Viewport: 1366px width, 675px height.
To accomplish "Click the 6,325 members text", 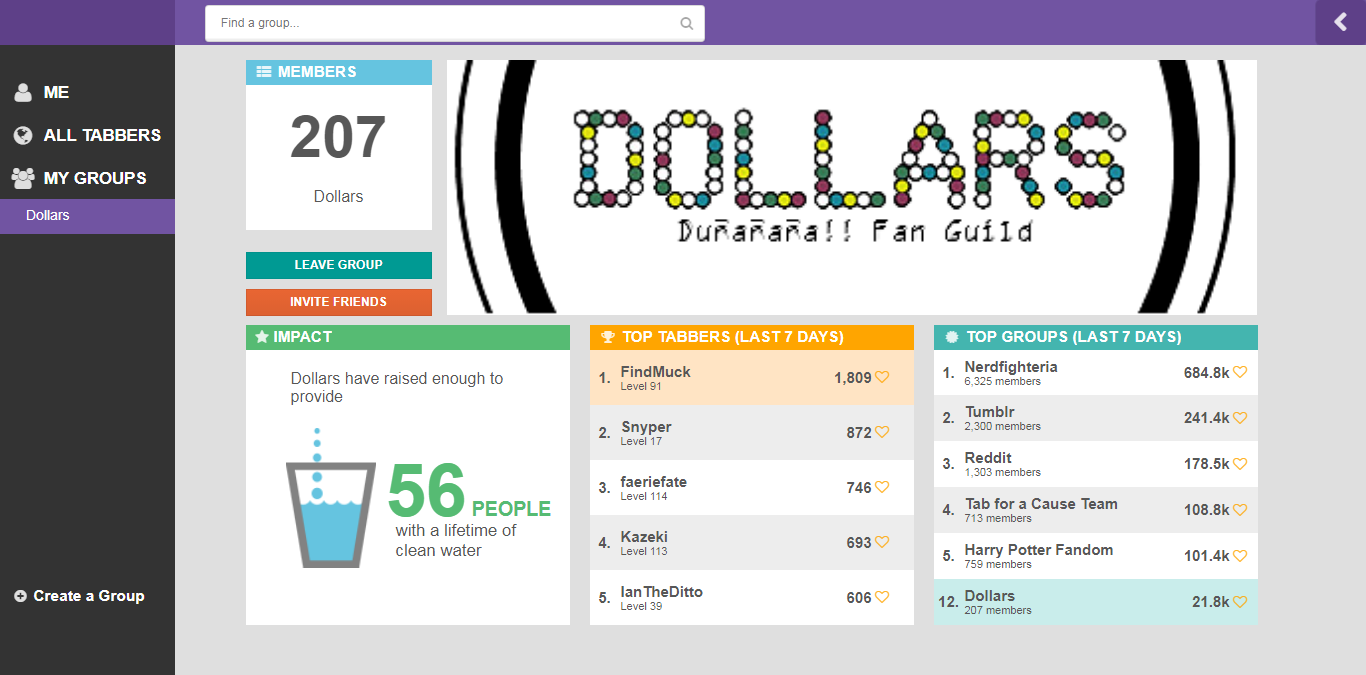I will pos(1002,382).
